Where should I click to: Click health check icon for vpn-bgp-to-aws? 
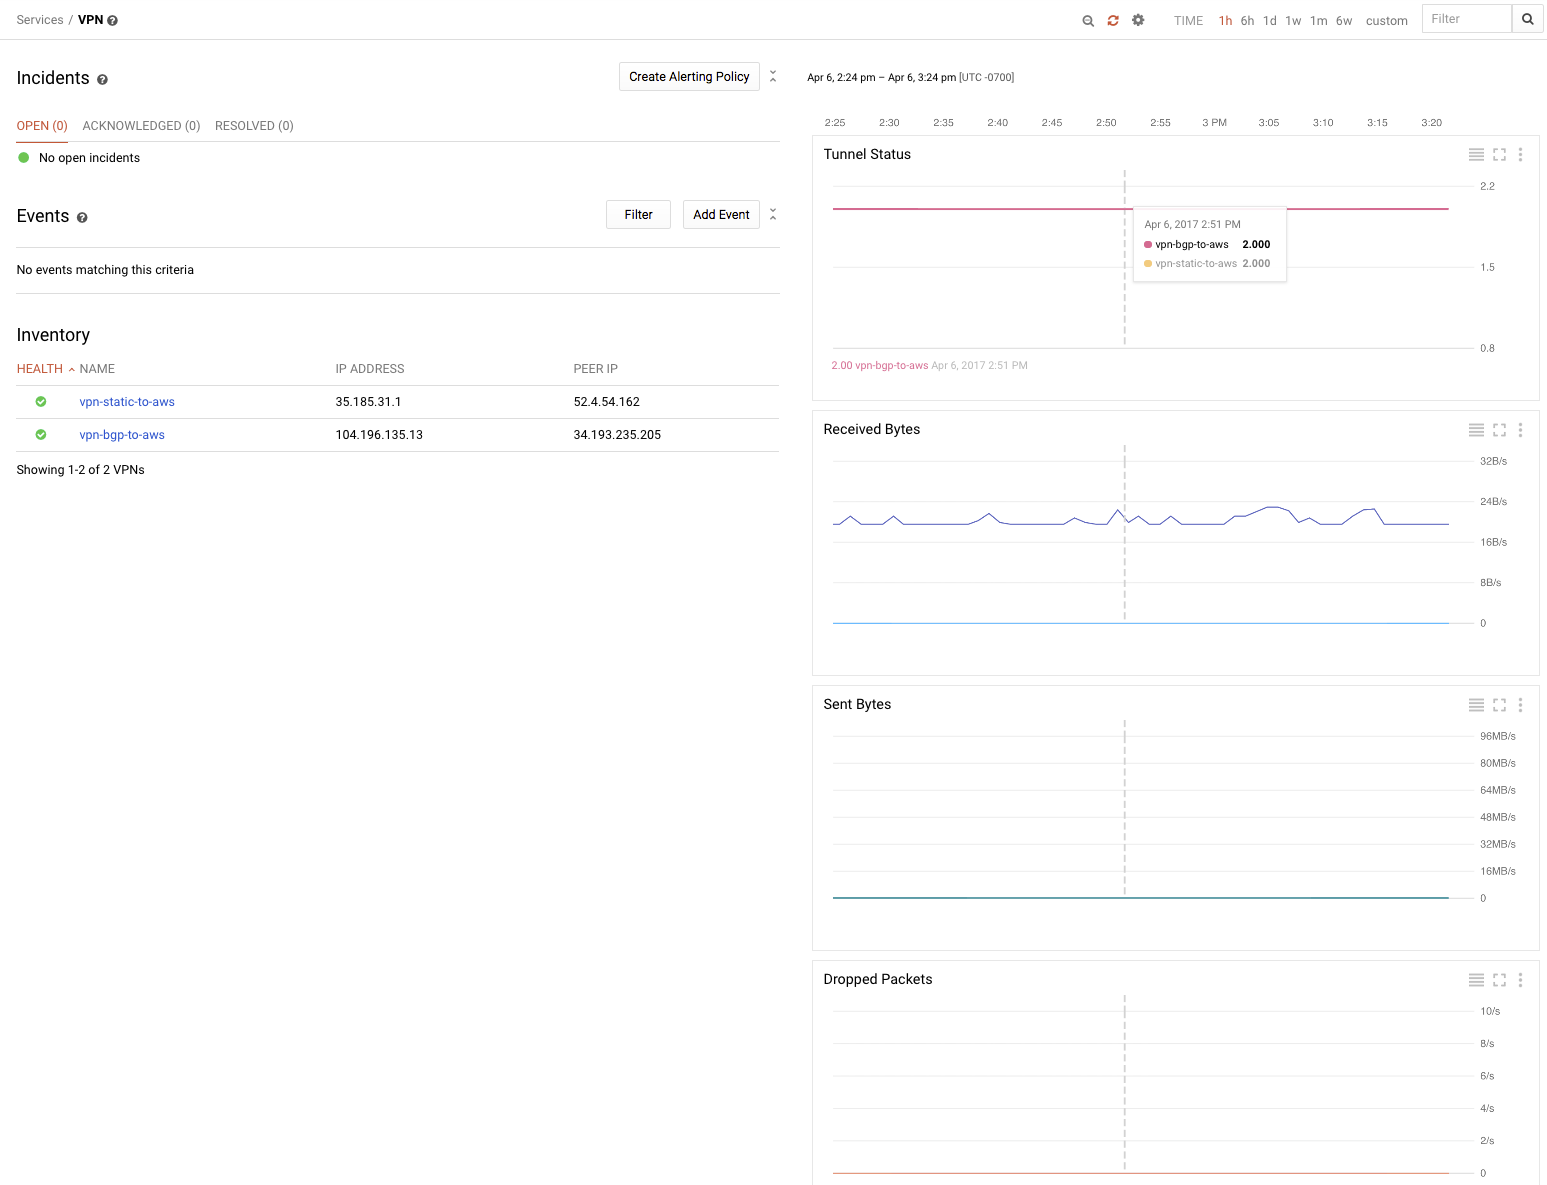[41, 434]
